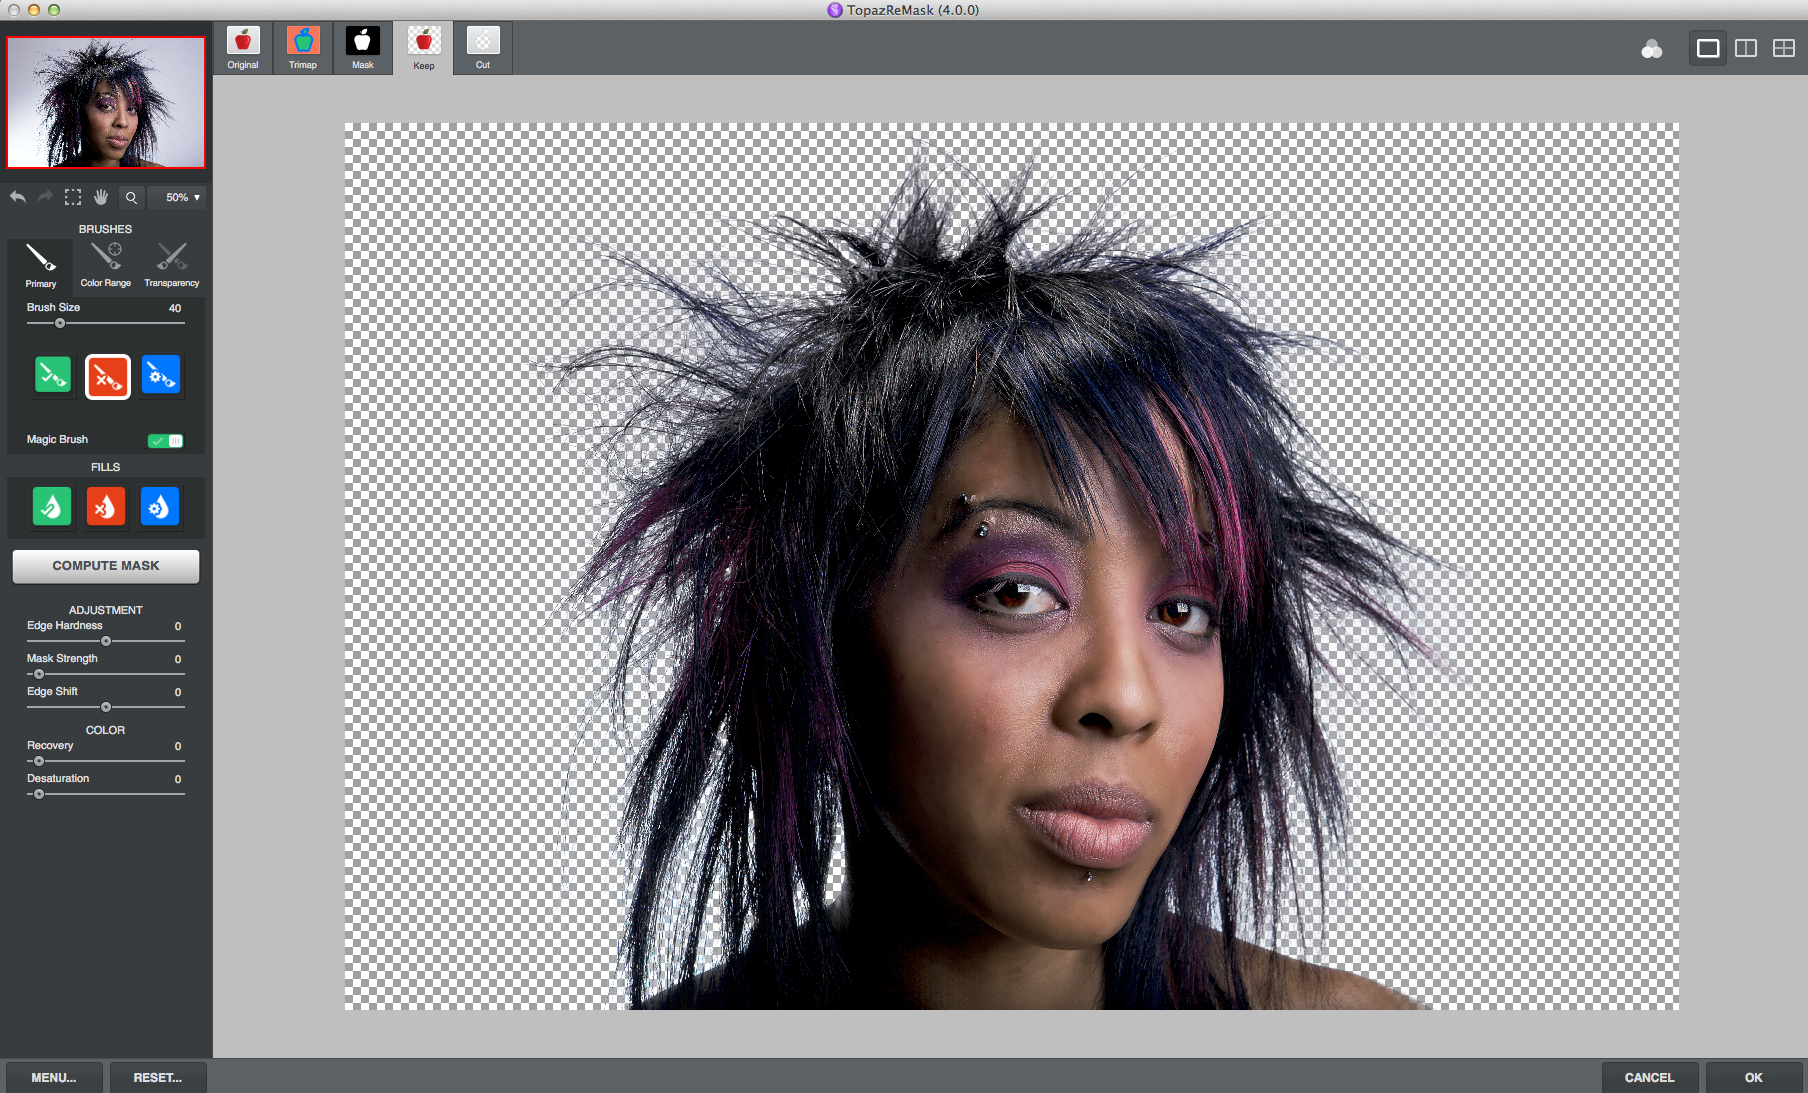This screenshot has width=1808, height=1093.
Task: Select the marquee selection tool
Action: pos(73,198)
